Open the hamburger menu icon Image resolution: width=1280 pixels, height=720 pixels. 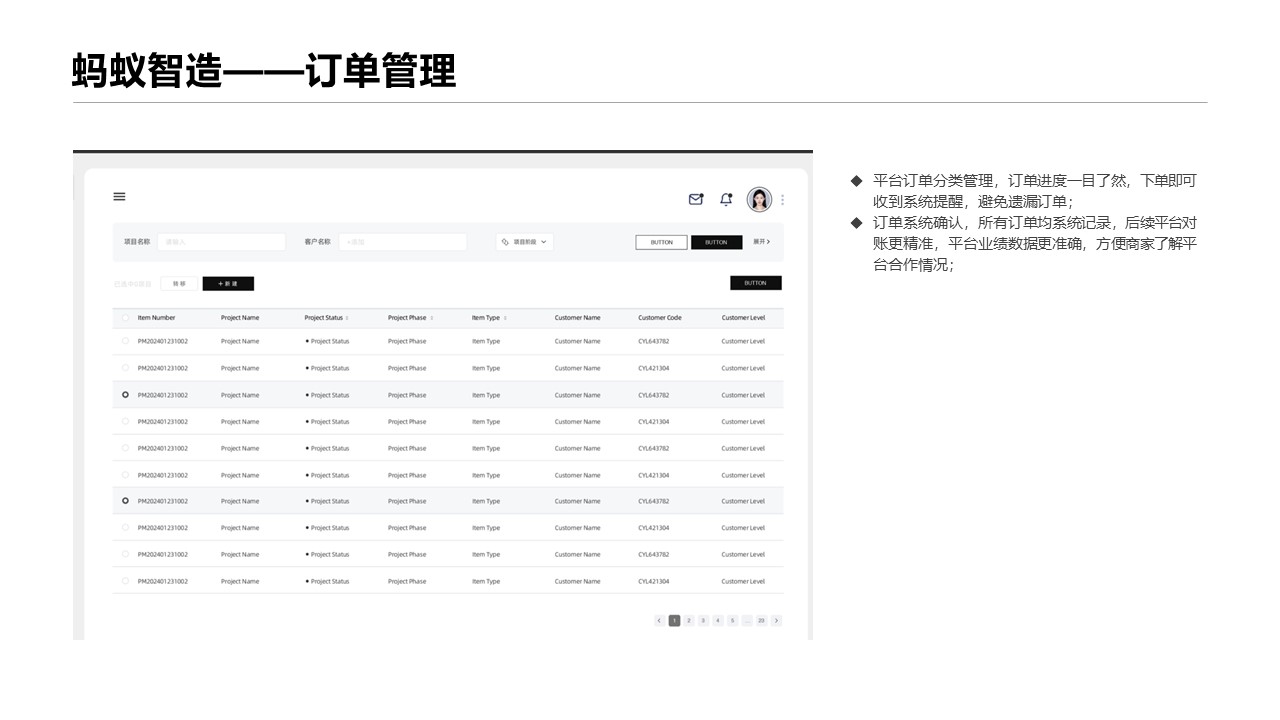tap(119, 197)
